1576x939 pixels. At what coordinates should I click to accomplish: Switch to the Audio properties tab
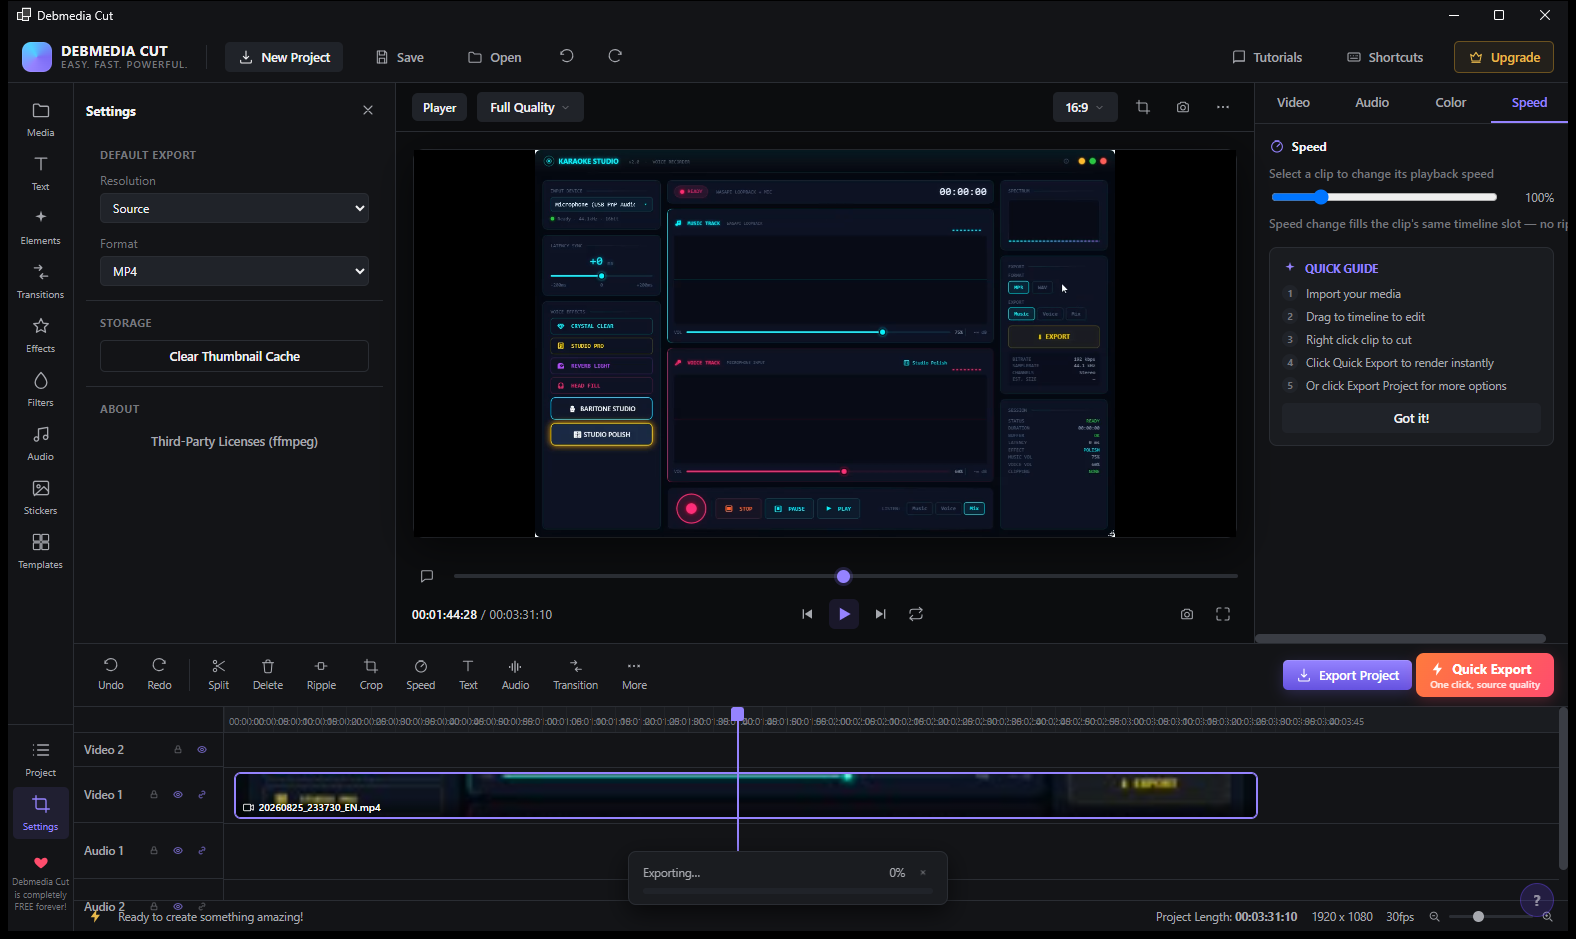[1372, 102]
